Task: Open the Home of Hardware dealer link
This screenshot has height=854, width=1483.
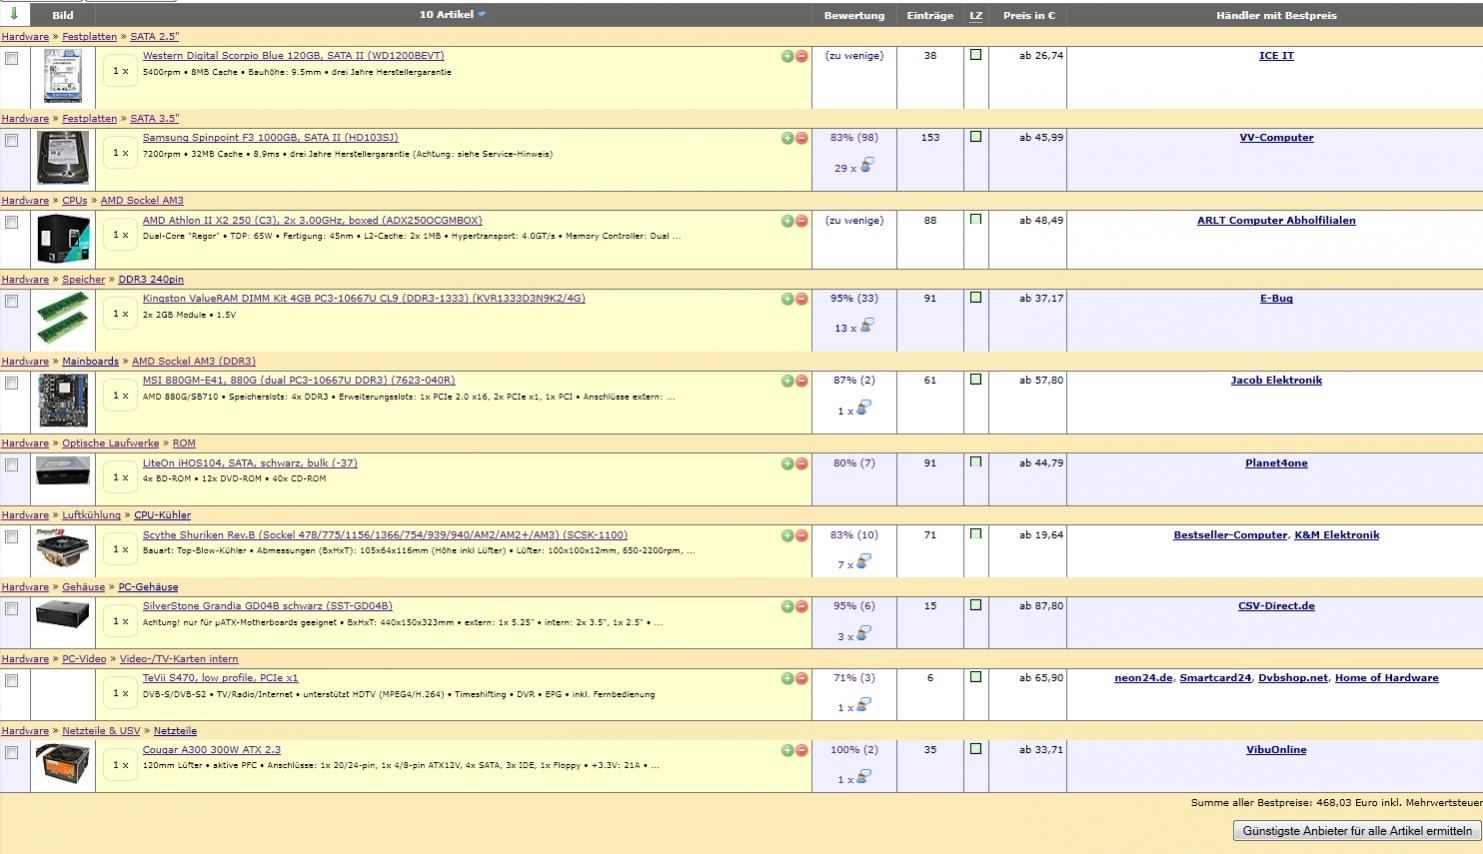Action: click(x=1386, y=678)
